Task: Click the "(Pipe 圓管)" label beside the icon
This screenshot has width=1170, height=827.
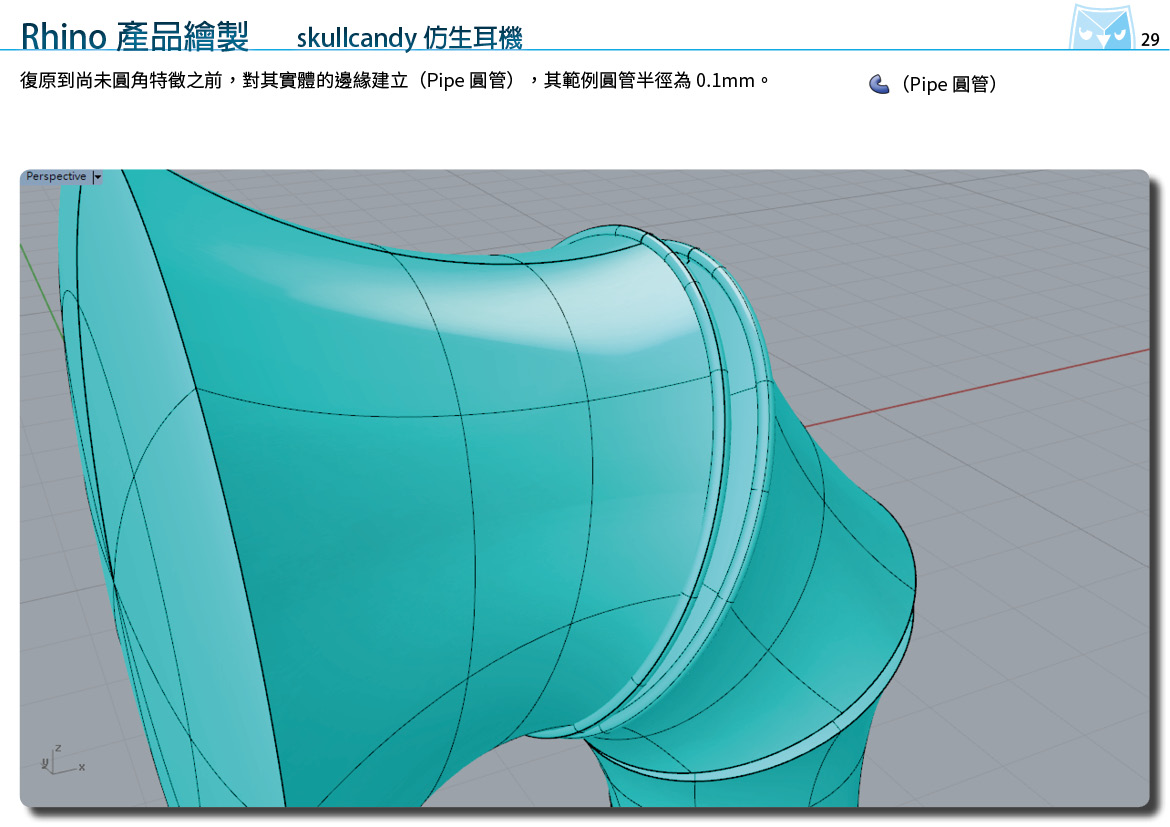Action: coord(949,84)
